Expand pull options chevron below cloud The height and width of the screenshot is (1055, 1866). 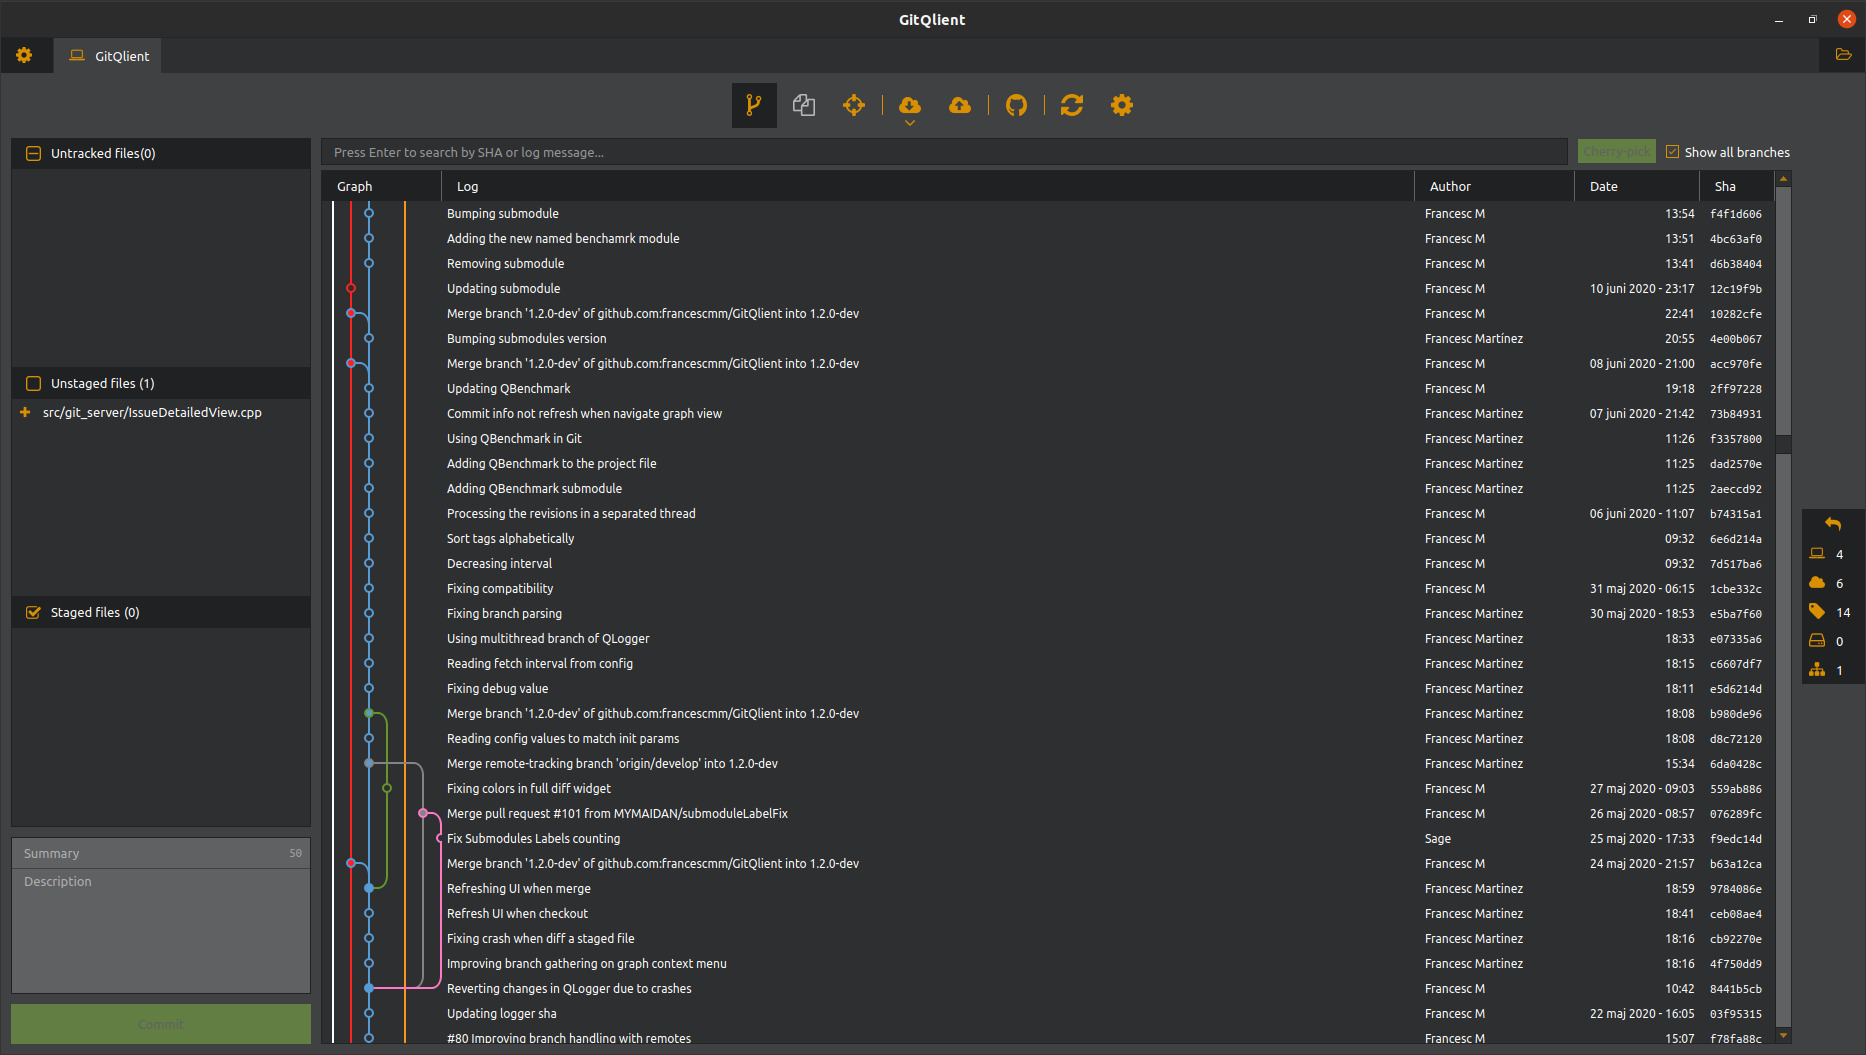(910, 123)
